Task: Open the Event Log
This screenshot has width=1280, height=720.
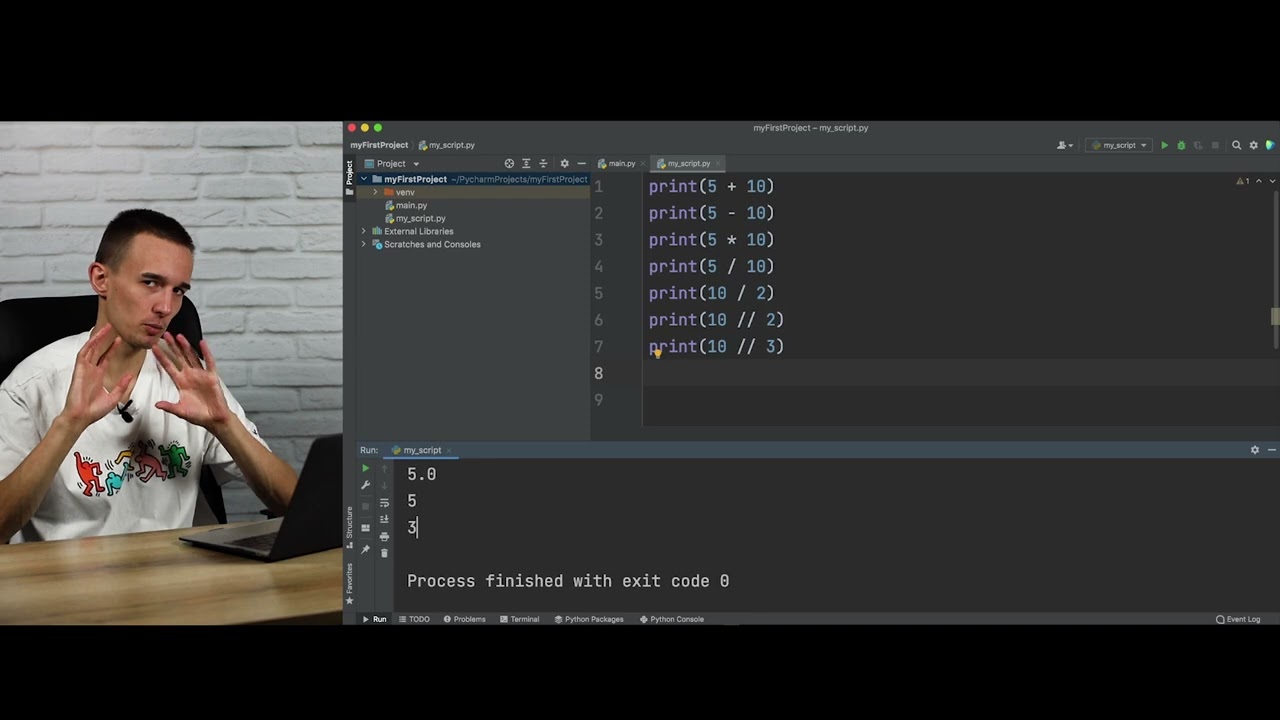Action: click(x=1238, y=619)
